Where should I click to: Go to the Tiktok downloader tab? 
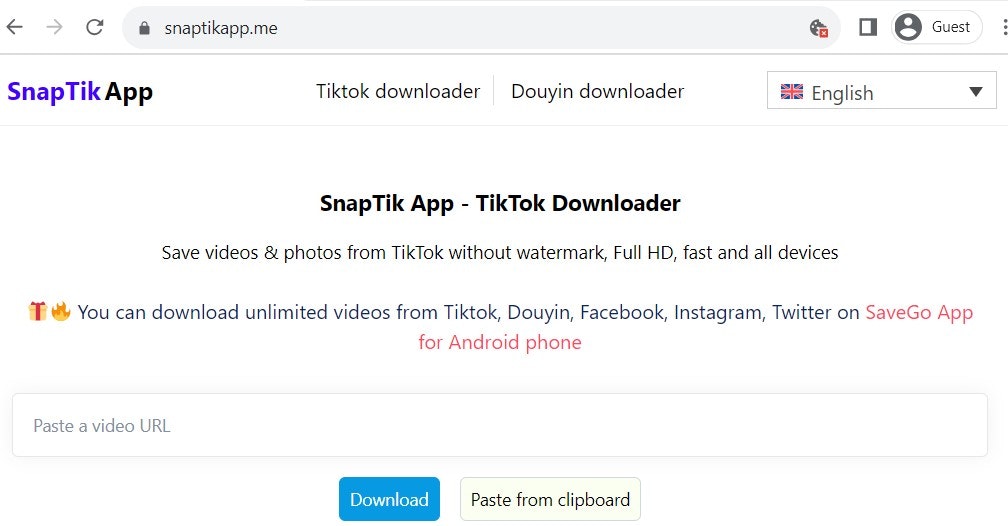pos(398,91)
